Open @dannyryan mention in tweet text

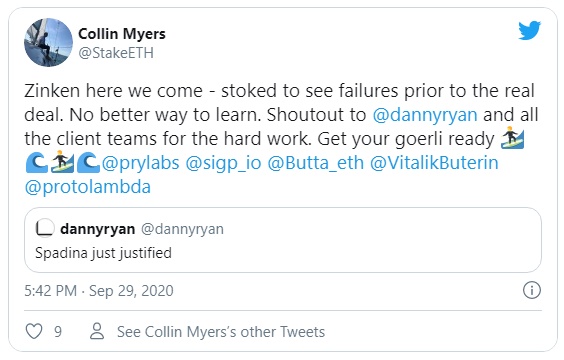click(425, 115)
